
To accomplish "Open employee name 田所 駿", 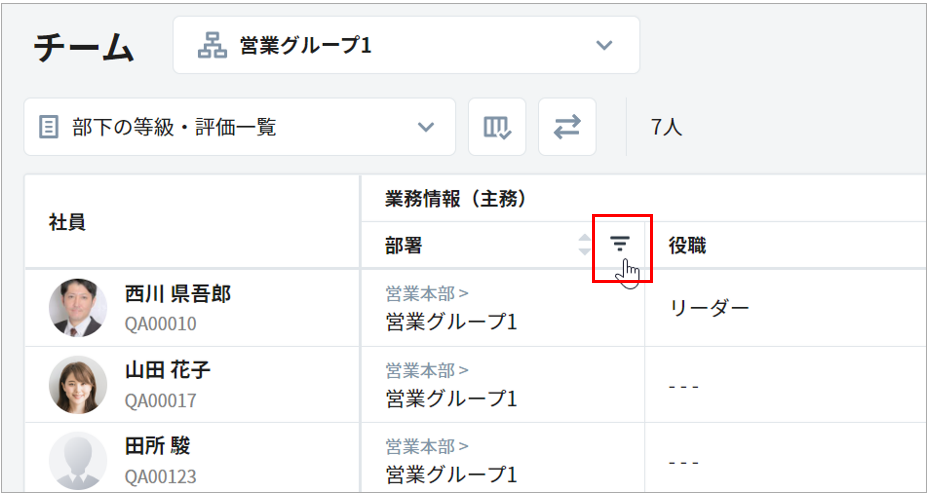I will click(157, 447).
